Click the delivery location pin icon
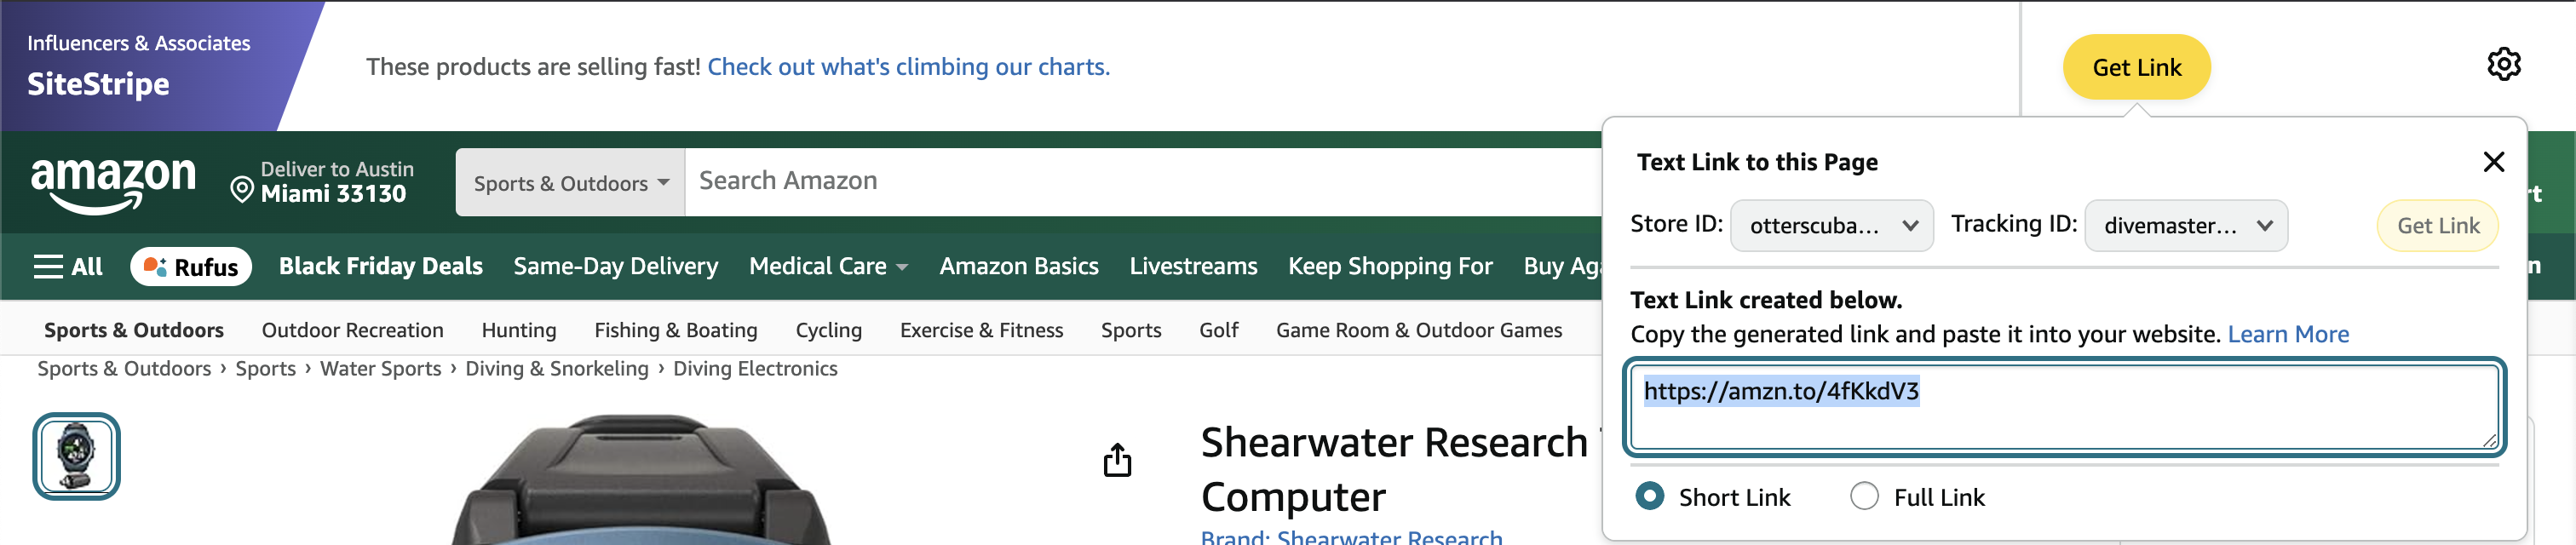This screenshot has height=545, width=2576. point(241,189)
